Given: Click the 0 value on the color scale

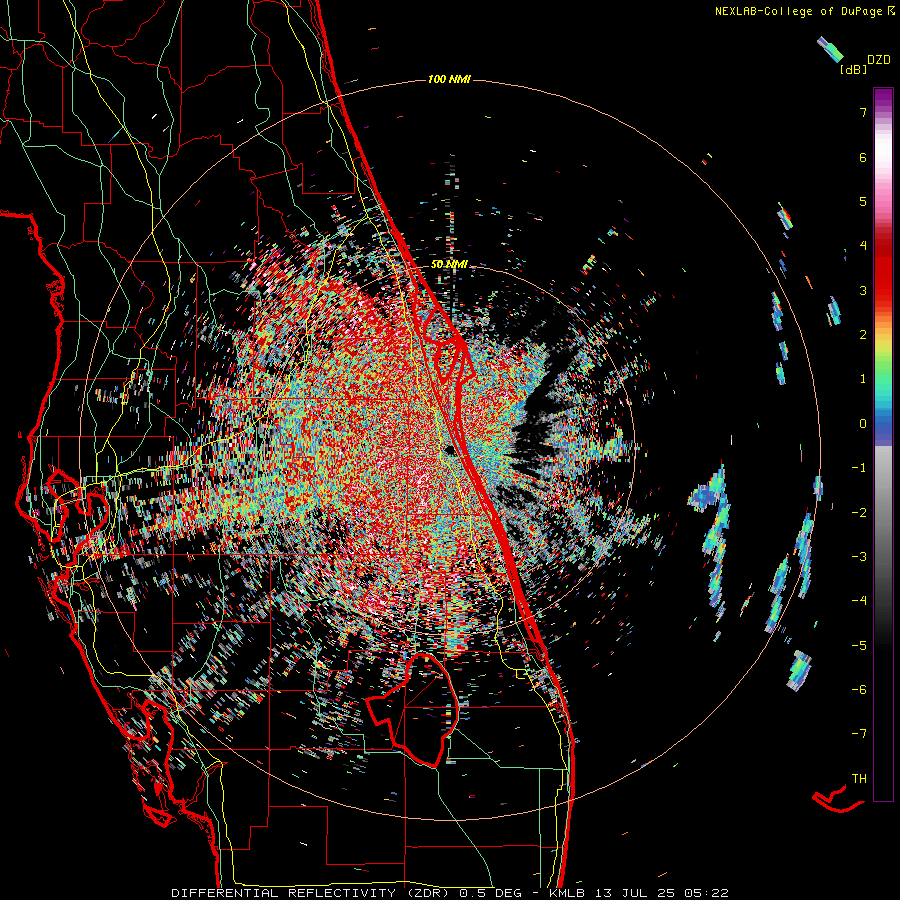Looking at the screenshot, I should [x=863, y=424].
